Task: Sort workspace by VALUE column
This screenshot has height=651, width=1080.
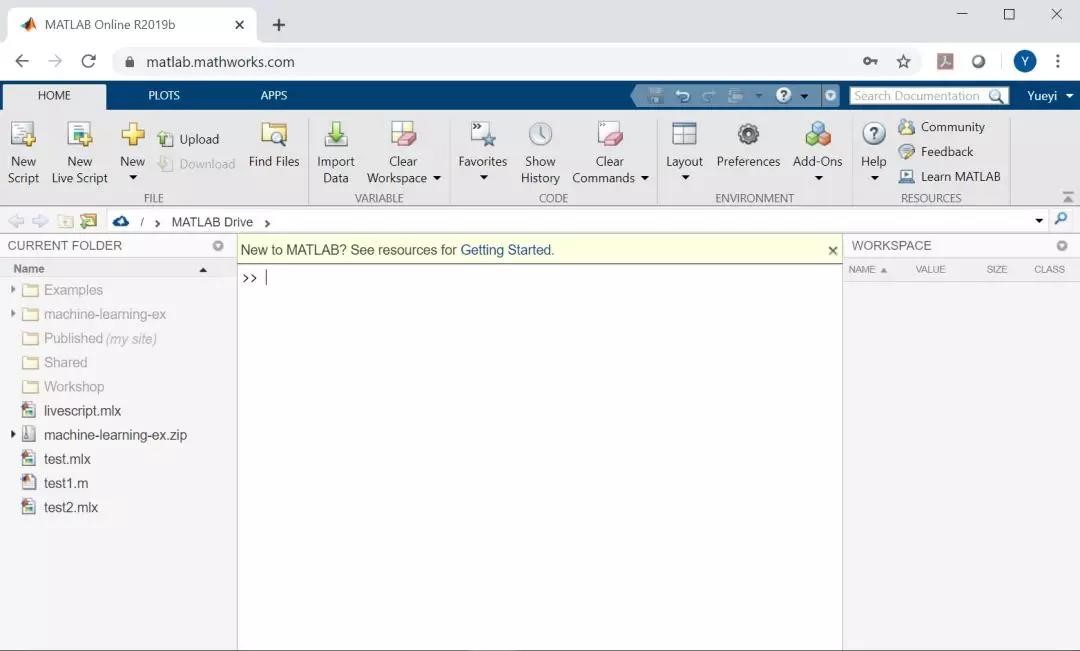Action: [x=930, y=269]
